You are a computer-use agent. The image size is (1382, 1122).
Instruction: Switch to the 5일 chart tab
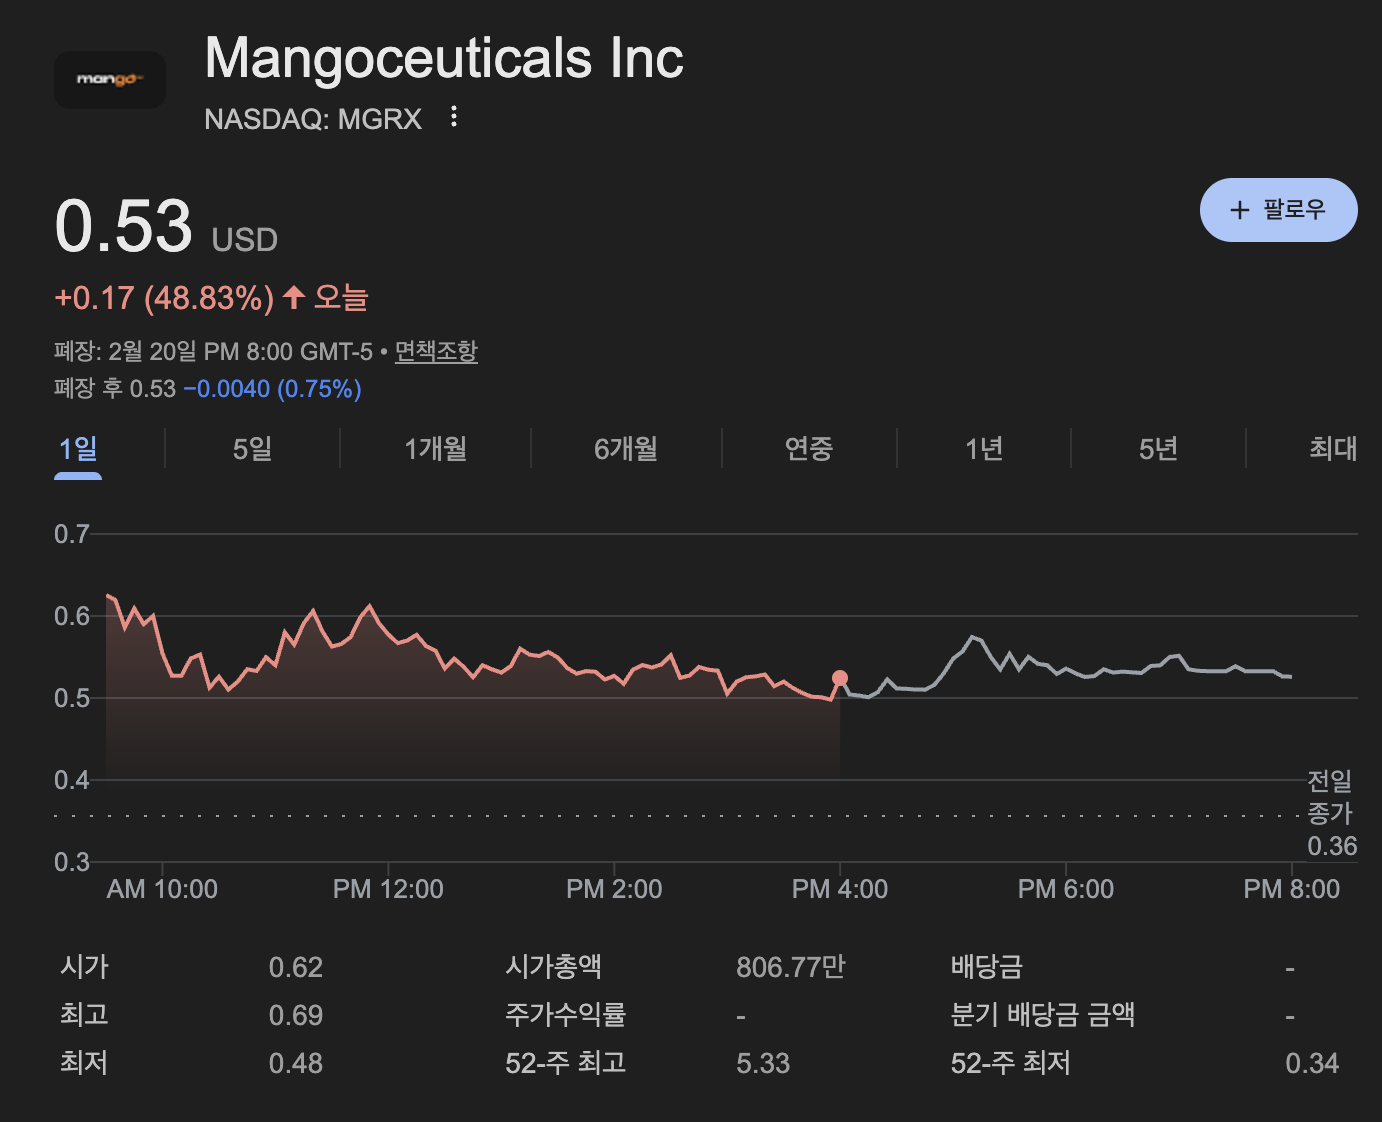[x=252, y=449]
